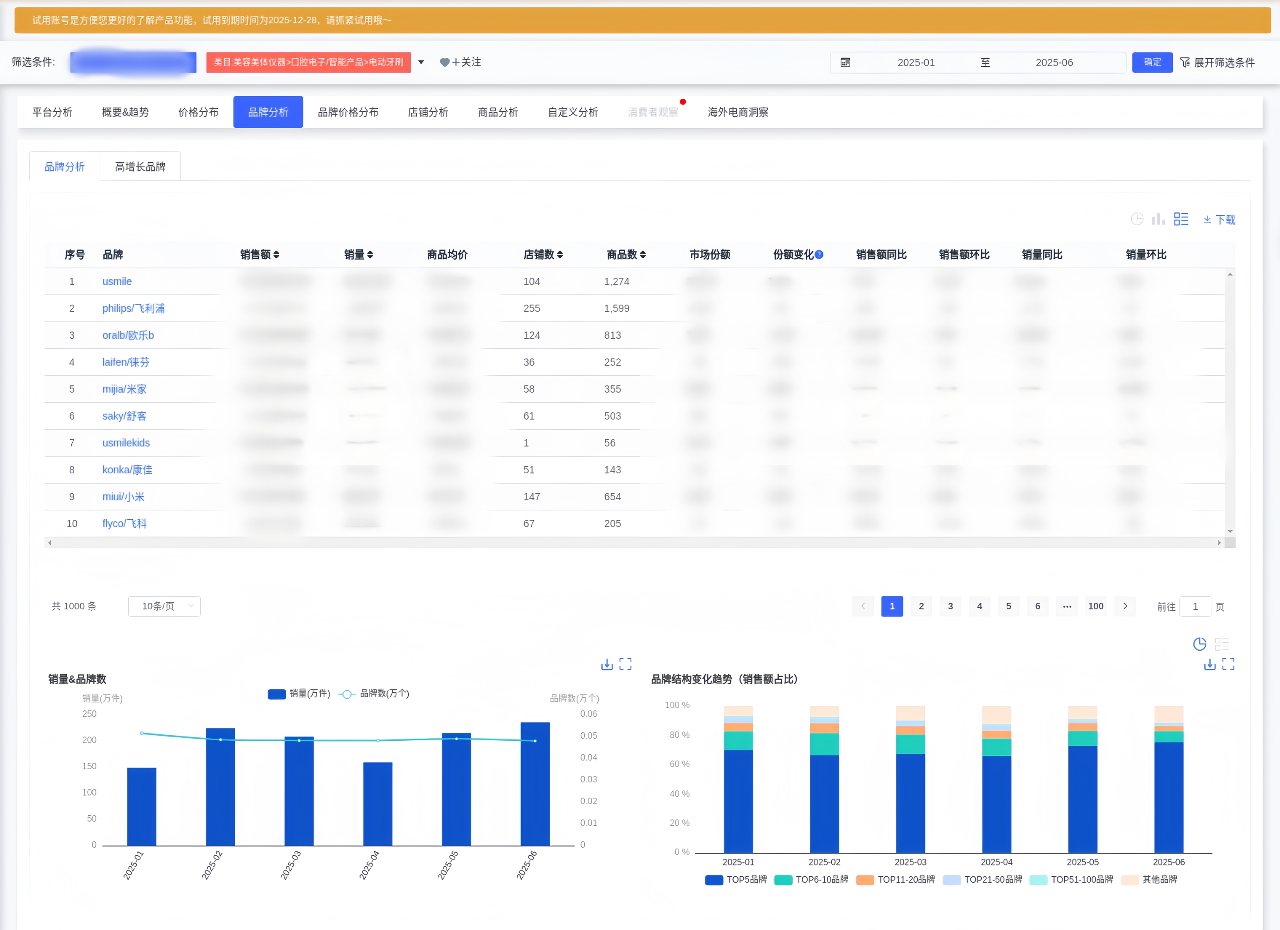Download the 销量&品牌数 chart
Image resolution: width=1280 pixels, height=930 pixels.
coord(607,664)
